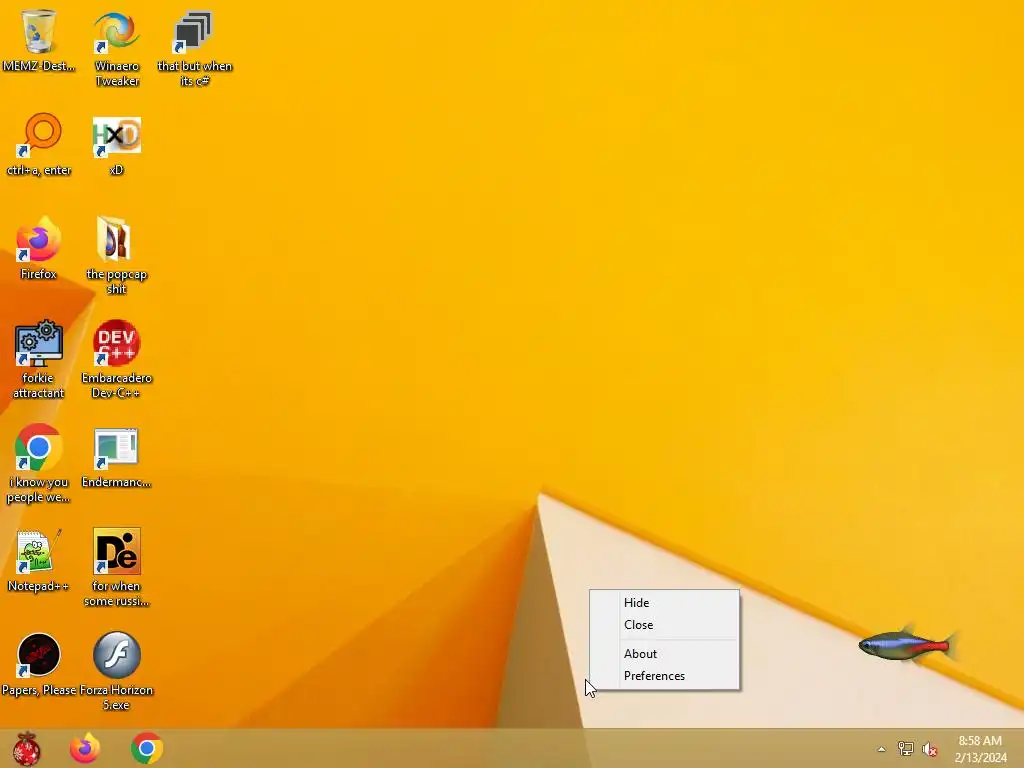Image resolution: width=1024 pixels, height=768 pixels.
Task: Select the MEMZ-Dest... recycle bin icon
Action: click(x=39, y=40)
